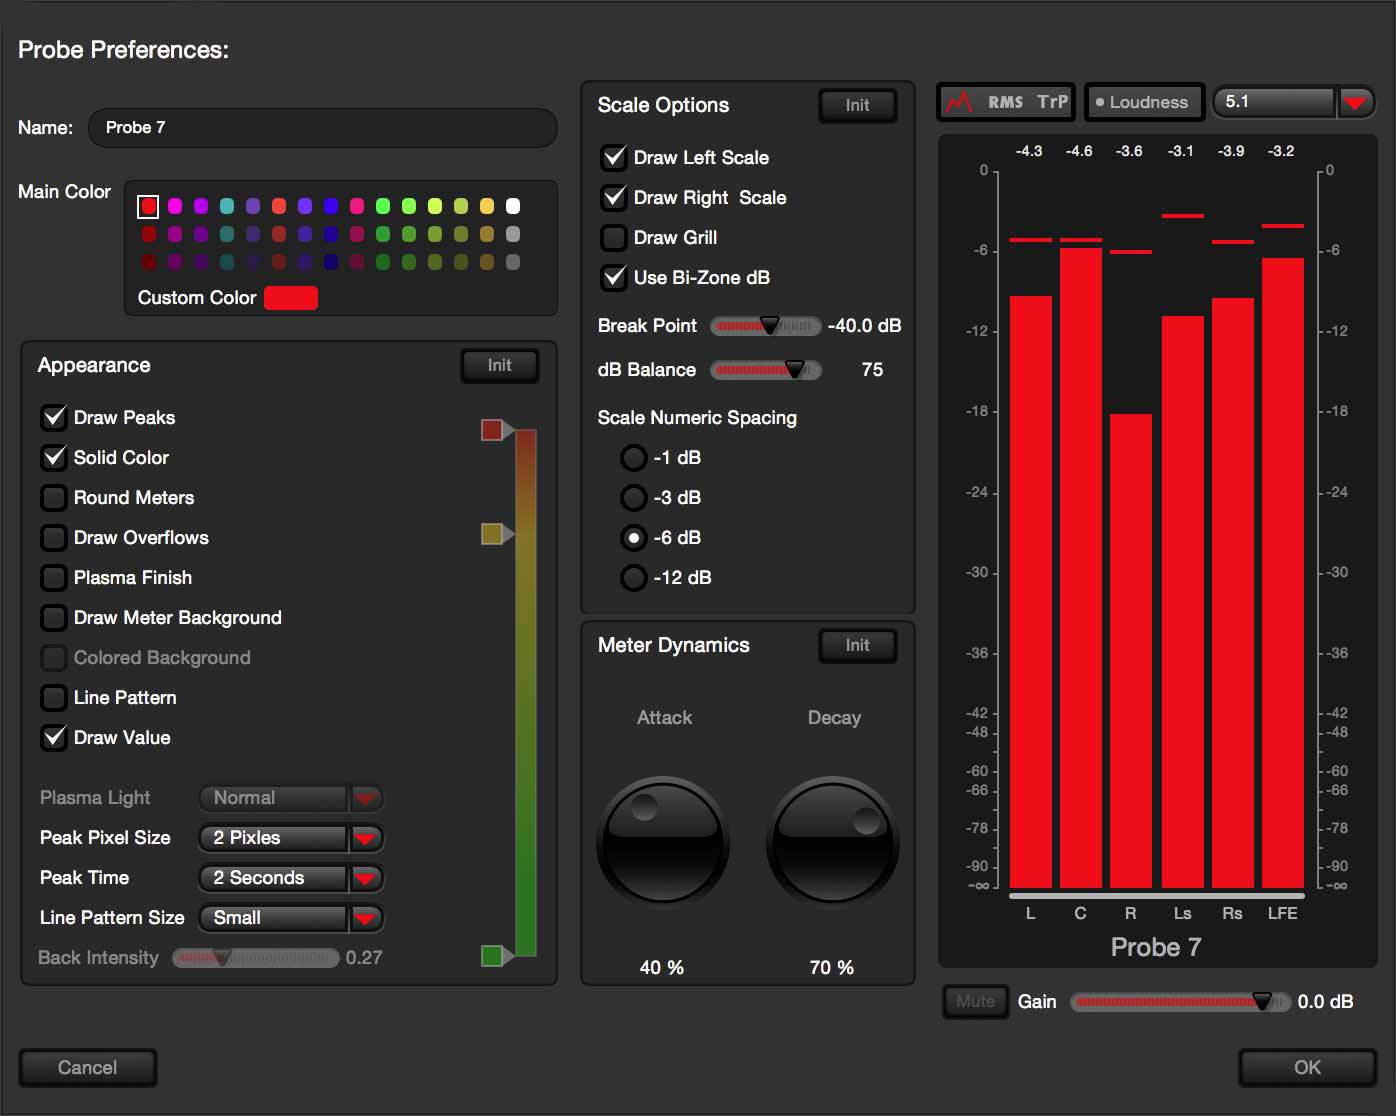Toggle Solid Color checkbox
This screenshot has width=1396, height=1116.
54,457
